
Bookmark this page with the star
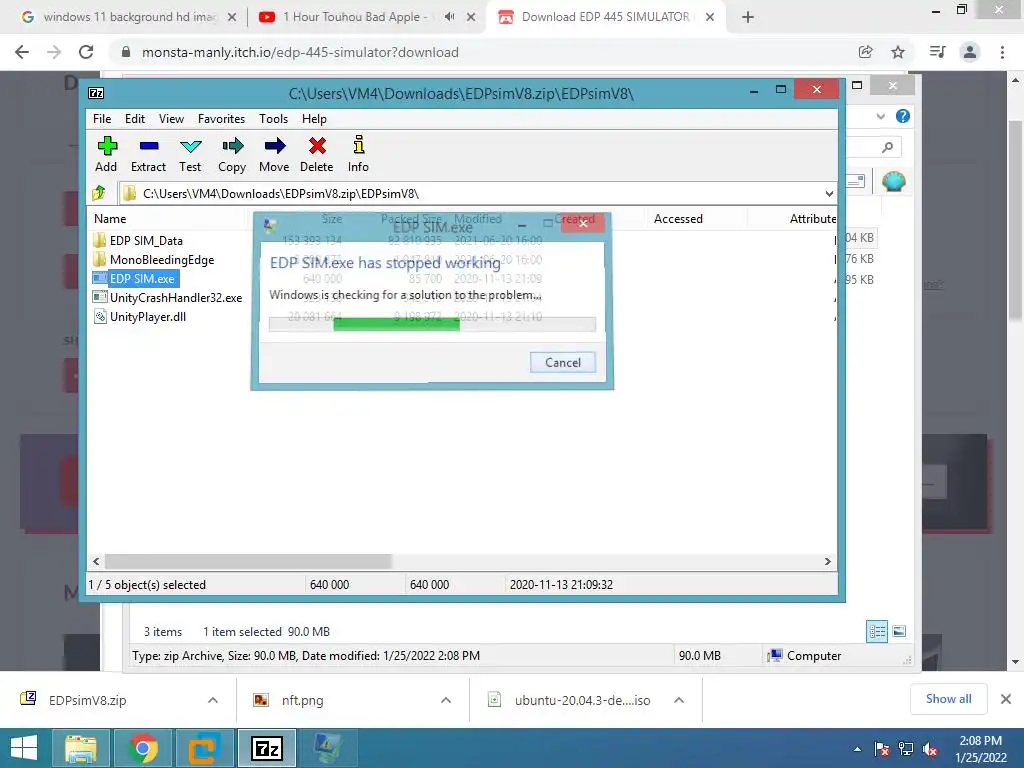898,52
